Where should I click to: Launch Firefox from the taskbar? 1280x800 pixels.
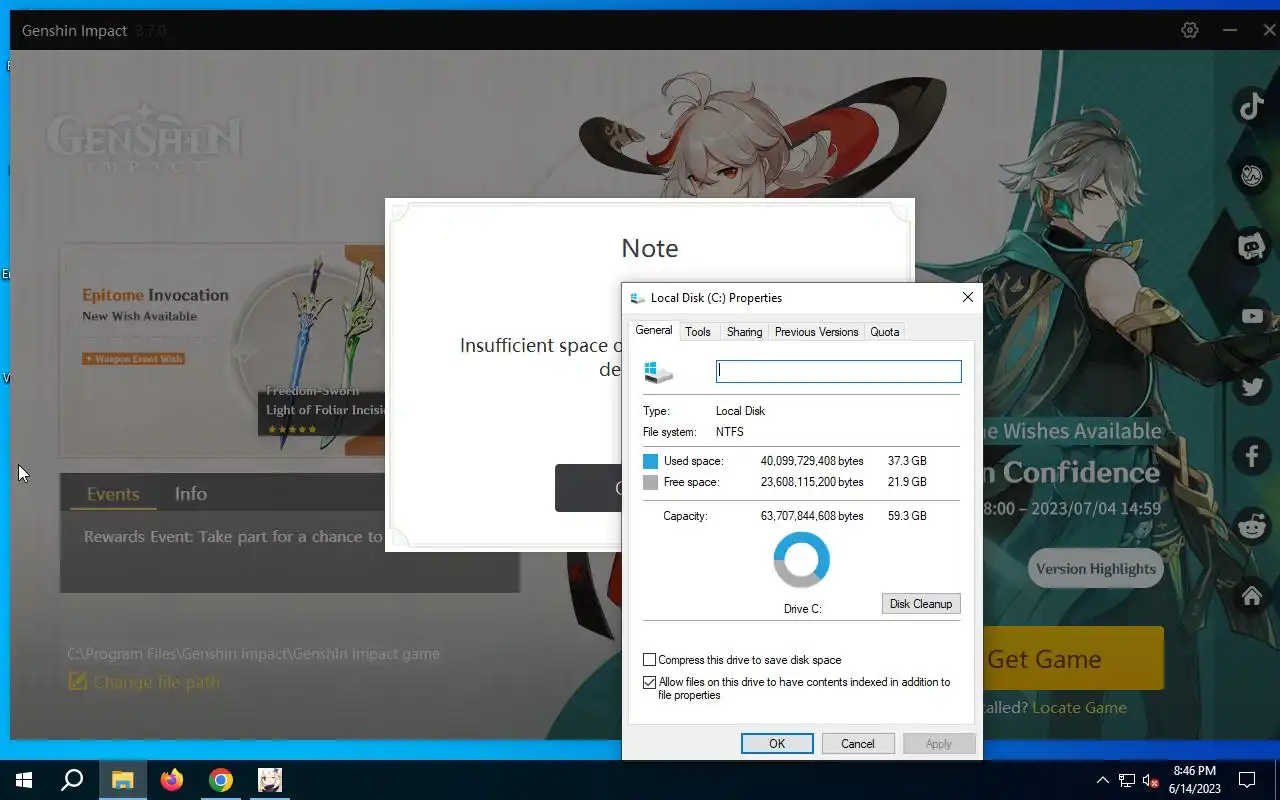(171, 780)
